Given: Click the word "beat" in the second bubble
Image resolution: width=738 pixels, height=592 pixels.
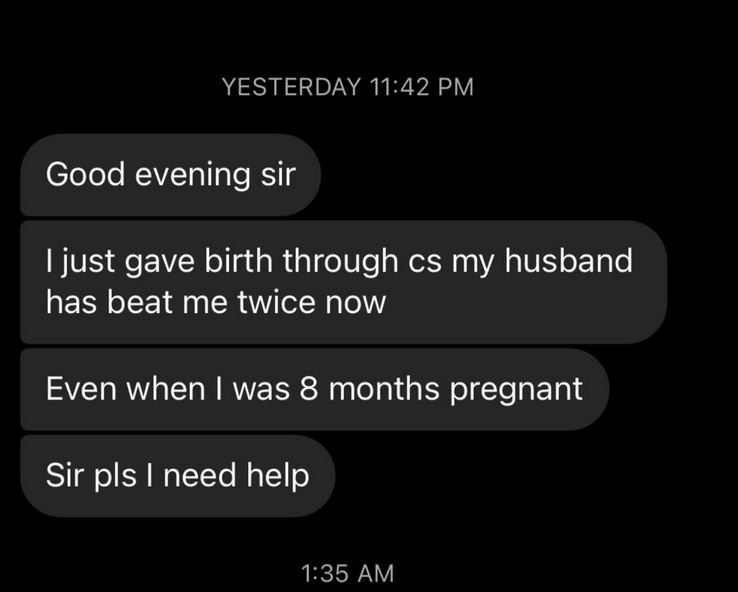Looking at the screenshot, I should 139,302.
